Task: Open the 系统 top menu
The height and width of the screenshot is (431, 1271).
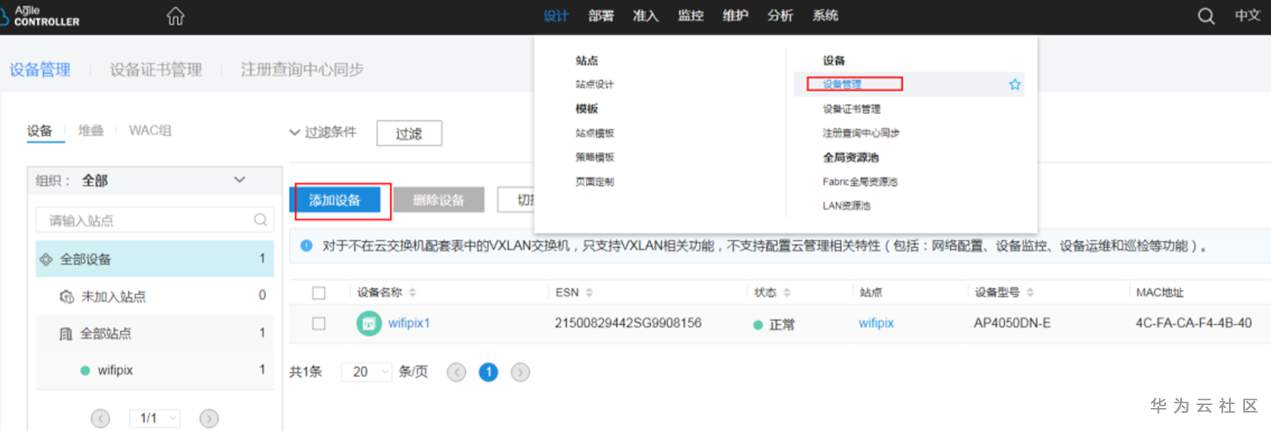Action: [825, 16]
